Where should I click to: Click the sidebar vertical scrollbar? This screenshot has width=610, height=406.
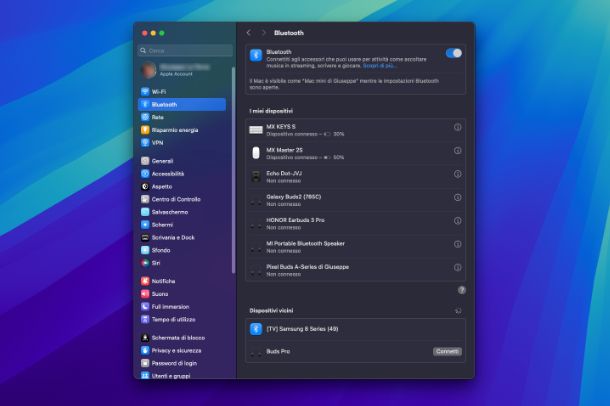[x=233, y=170]
